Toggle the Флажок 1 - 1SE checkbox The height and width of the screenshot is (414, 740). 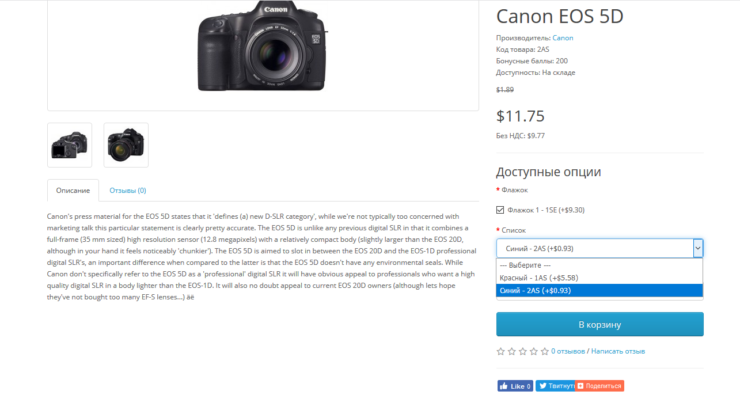pos(500,210)
